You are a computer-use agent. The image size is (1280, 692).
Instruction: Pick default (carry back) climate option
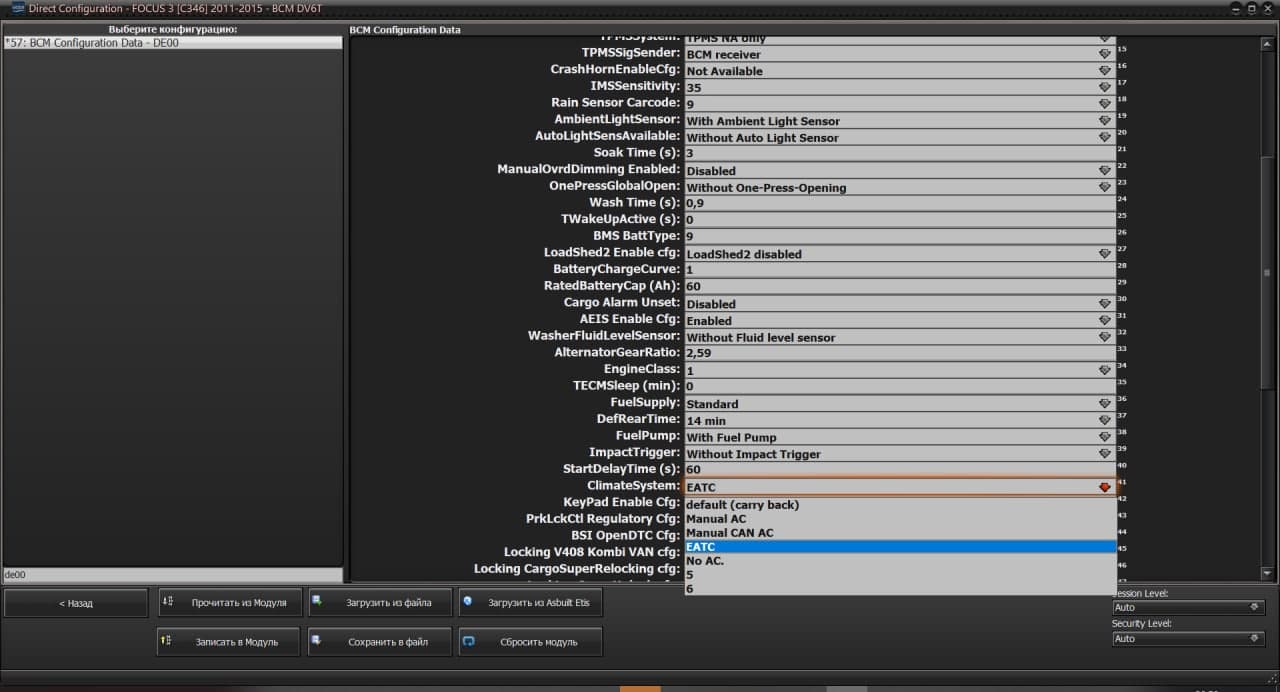click(742, 505)
